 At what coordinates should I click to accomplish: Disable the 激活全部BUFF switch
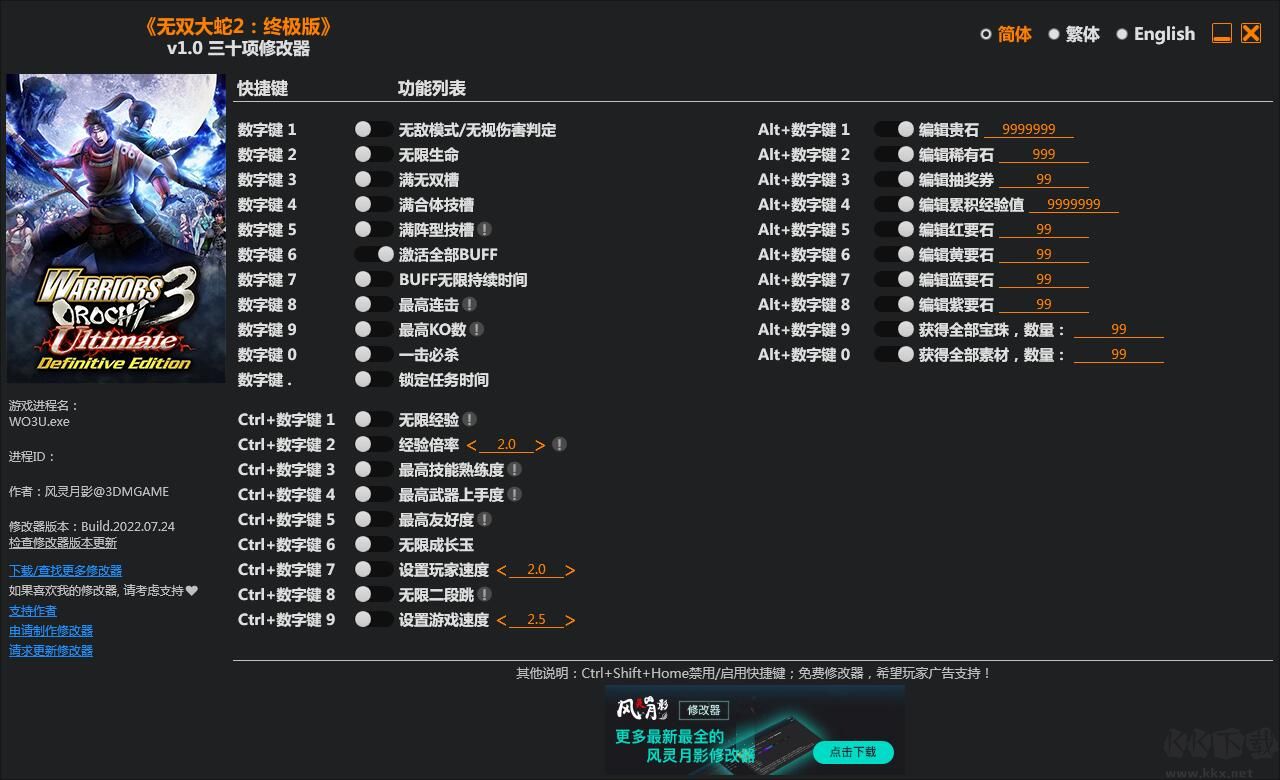click(372, 254)
